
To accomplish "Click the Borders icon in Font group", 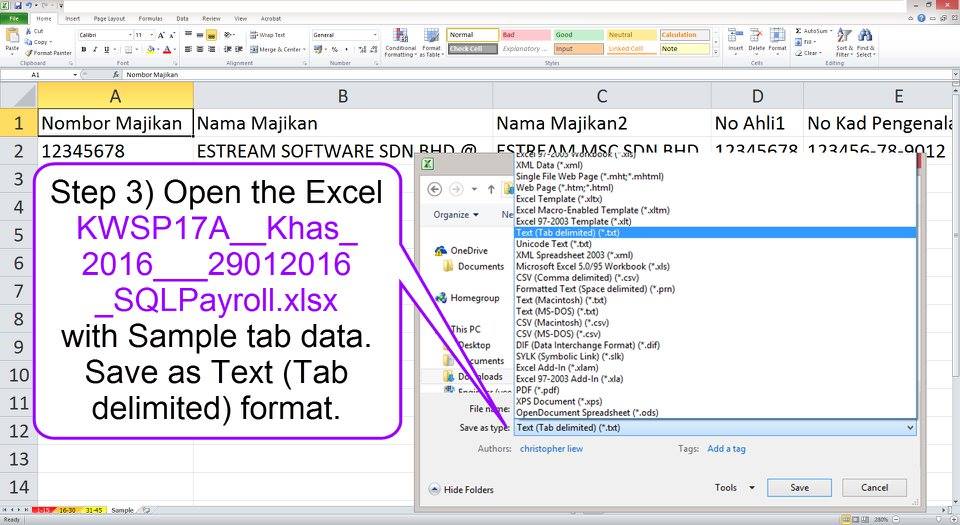I will 128,49.
